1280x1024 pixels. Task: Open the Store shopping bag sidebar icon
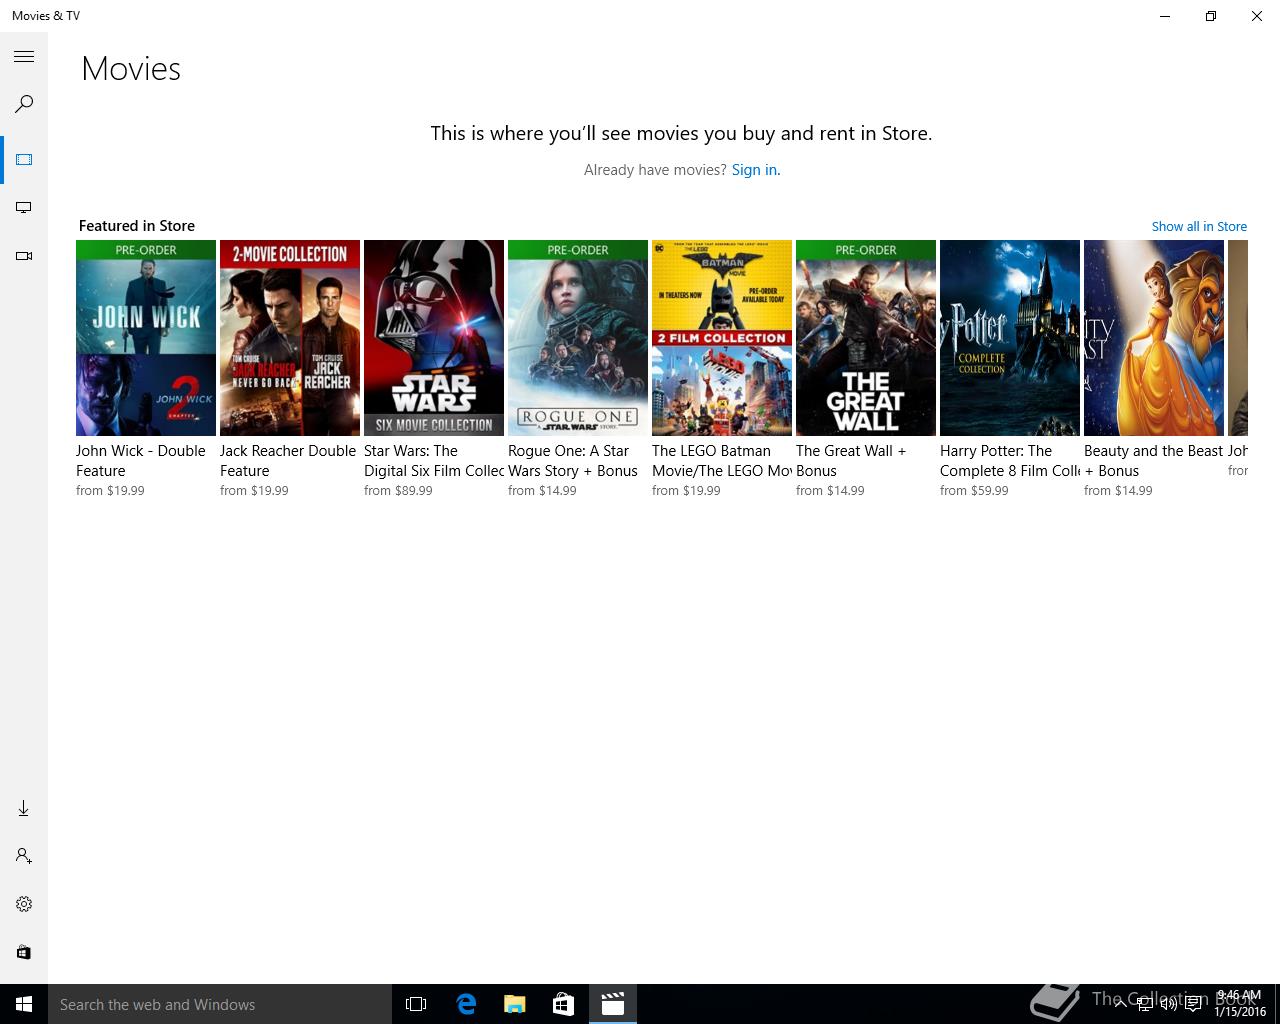(24, 952)
